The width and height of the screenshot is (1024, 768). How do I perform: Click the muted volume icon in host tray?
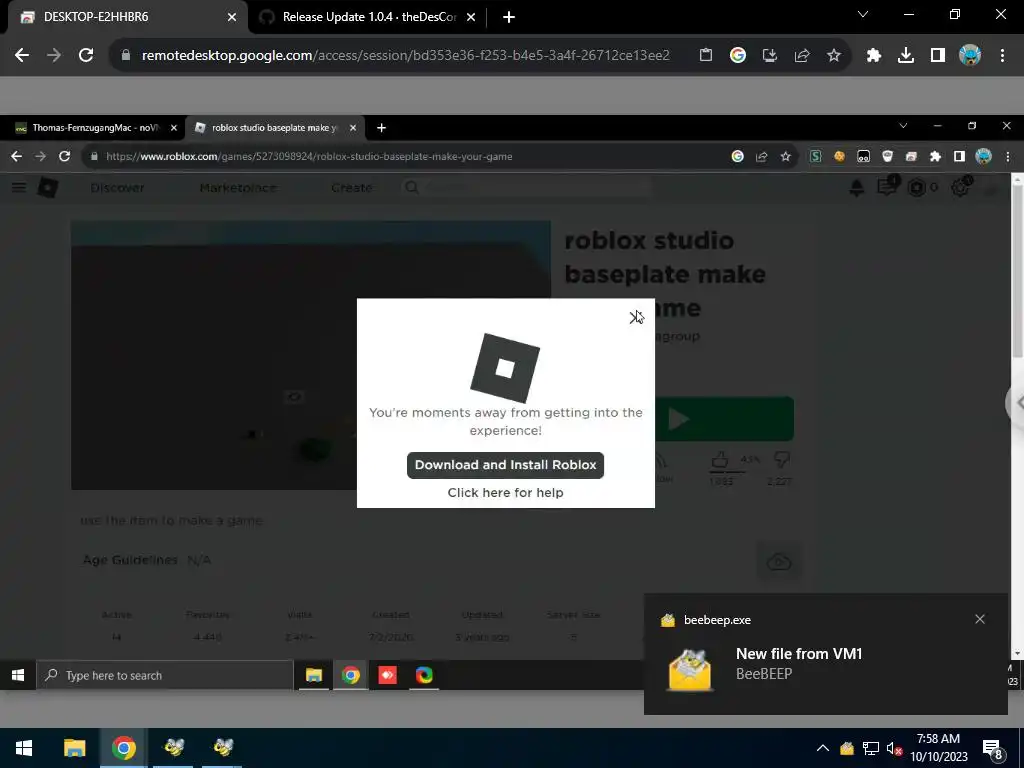click(x=895, y=748)
